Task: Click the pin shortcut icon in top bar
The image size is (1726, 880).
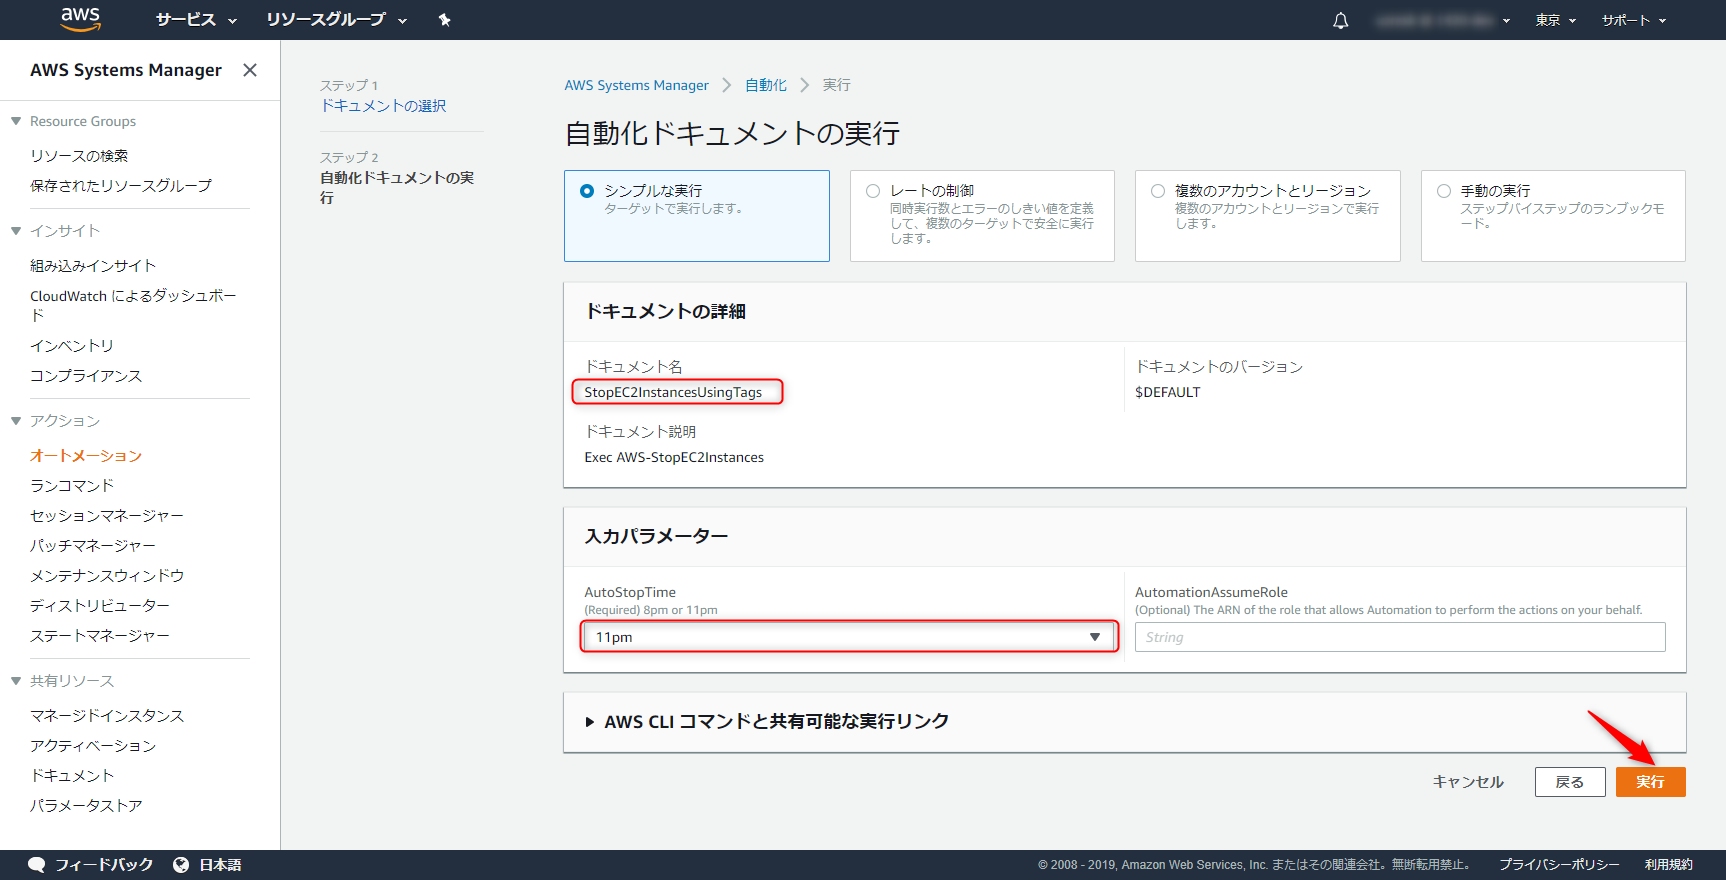Action: tap(444, 20)
